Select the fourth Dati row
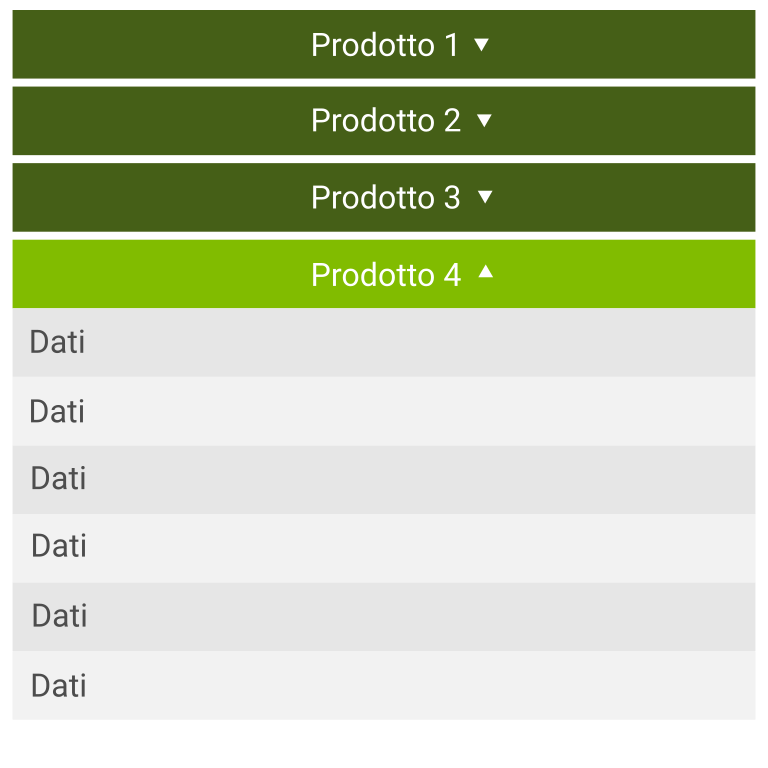The height and width of the screenshot is (768, 768). tap(384, 548)
